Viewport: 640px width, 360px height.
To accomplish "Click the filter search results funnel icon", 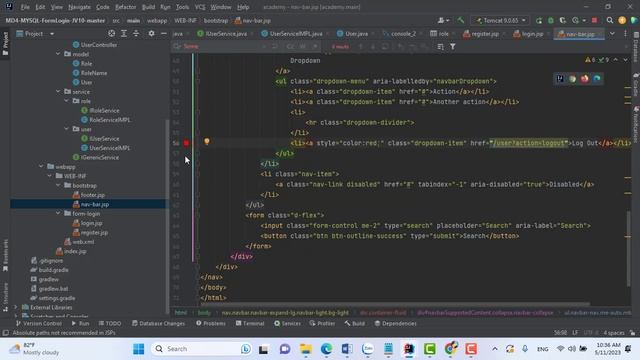I will [453, 47].
